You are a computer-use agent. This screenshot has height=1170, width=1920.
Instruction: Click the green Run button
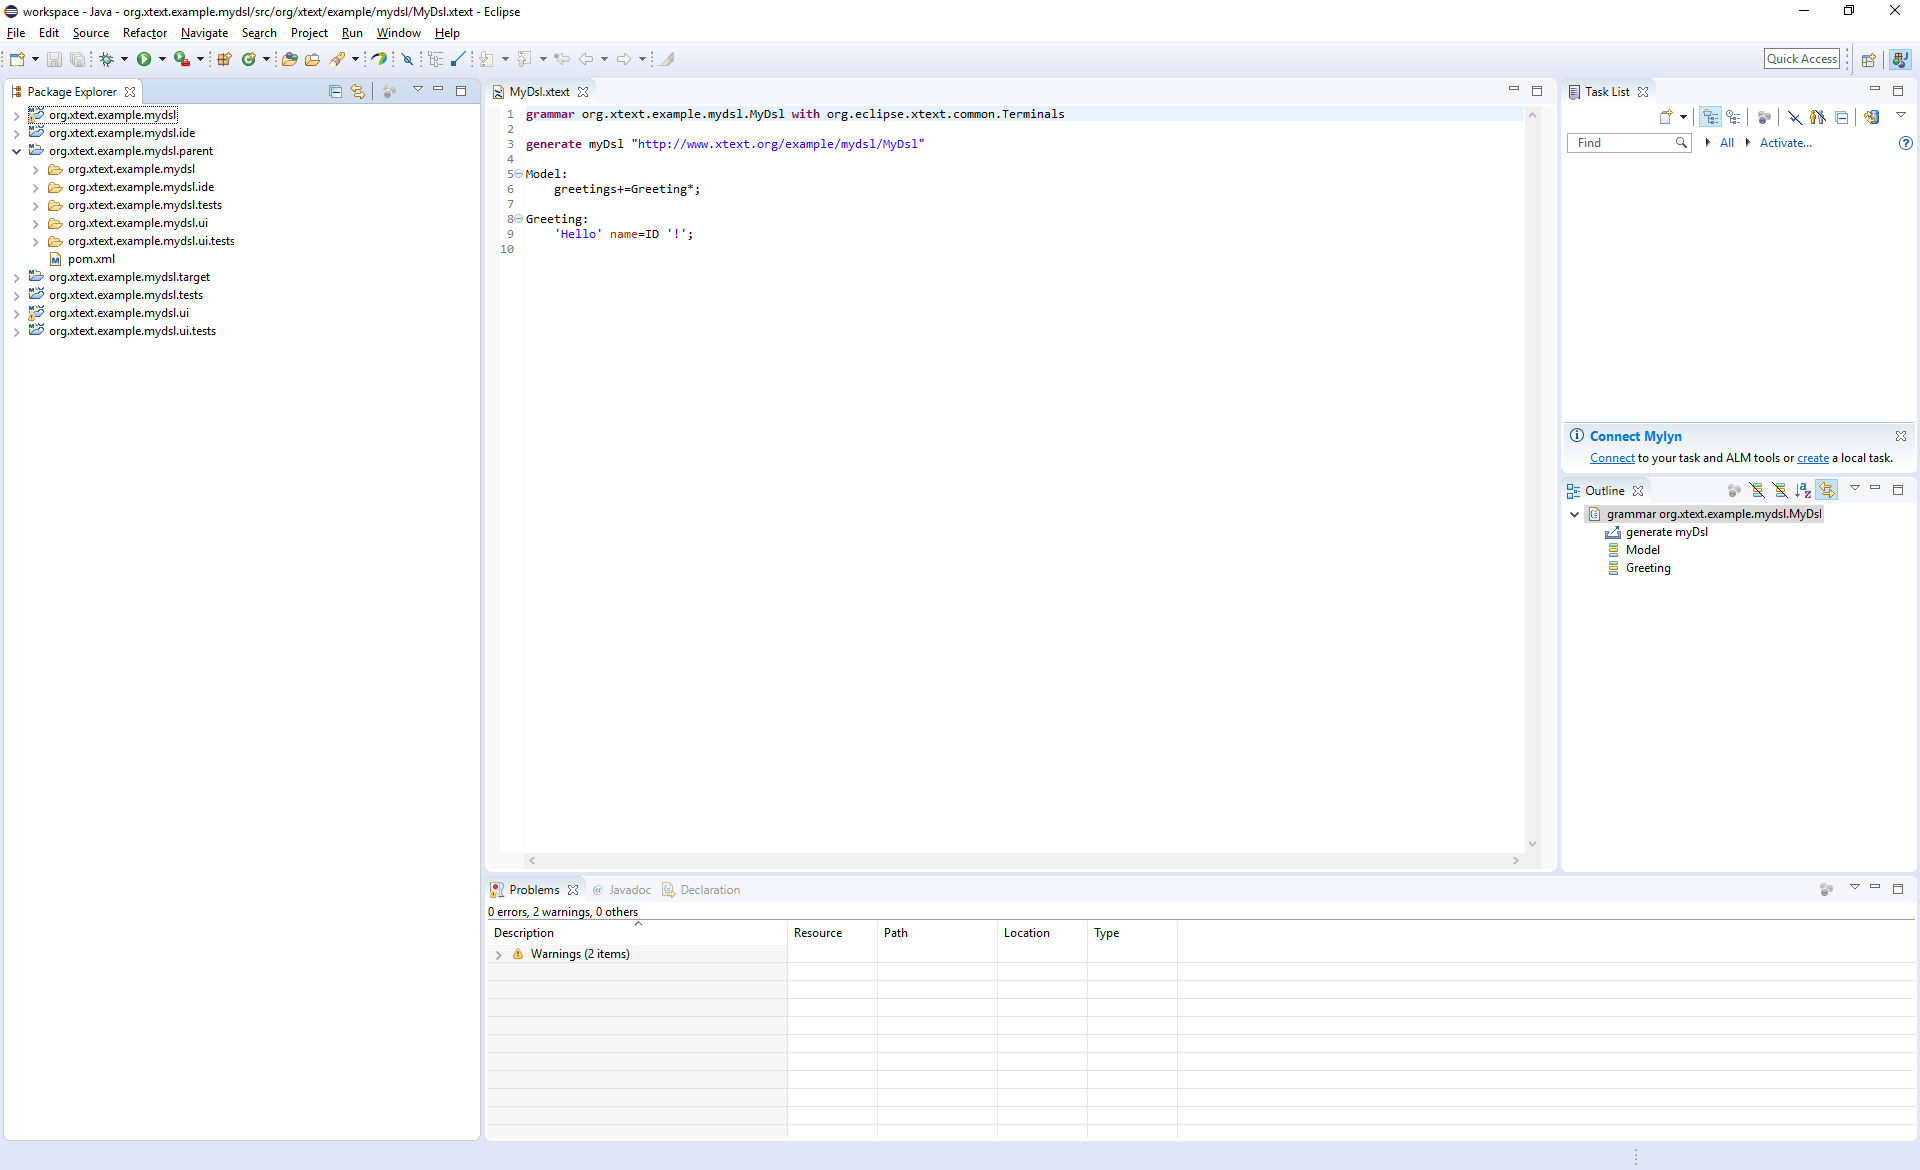pyautogui.click(x=144, y=59)
